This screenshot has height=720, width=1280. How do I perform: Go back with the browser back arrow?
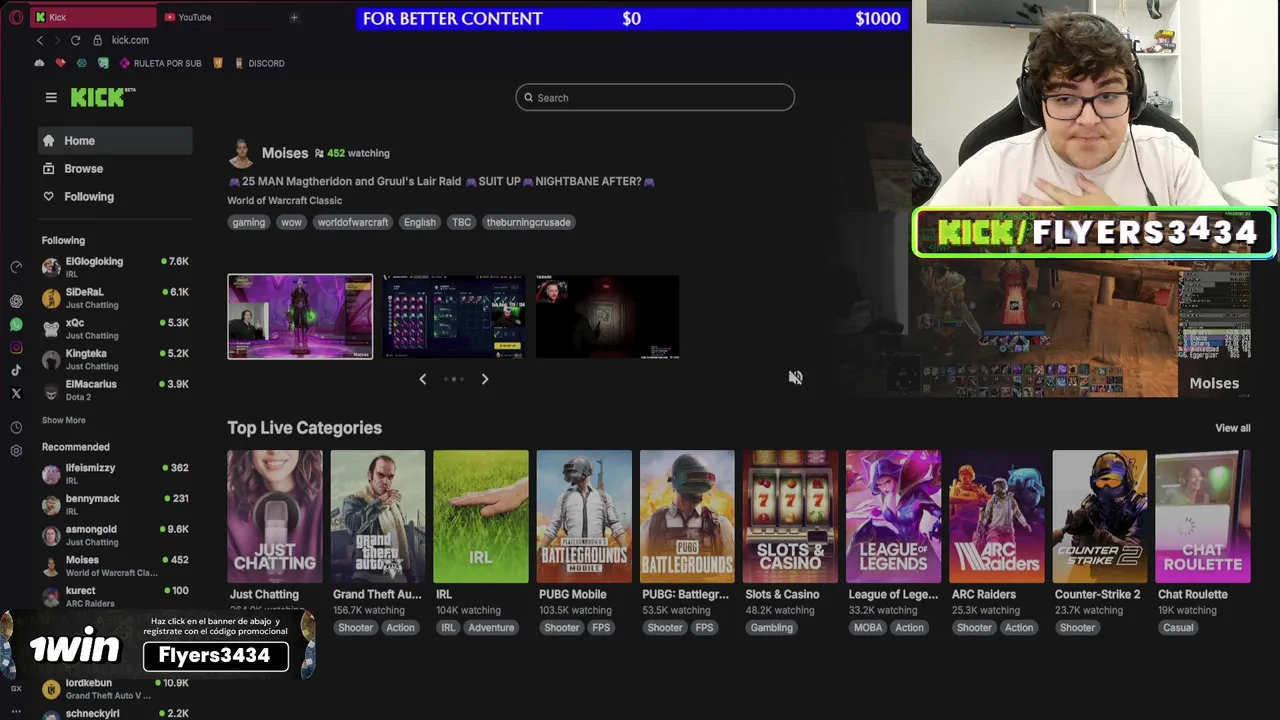click(40, 40)
